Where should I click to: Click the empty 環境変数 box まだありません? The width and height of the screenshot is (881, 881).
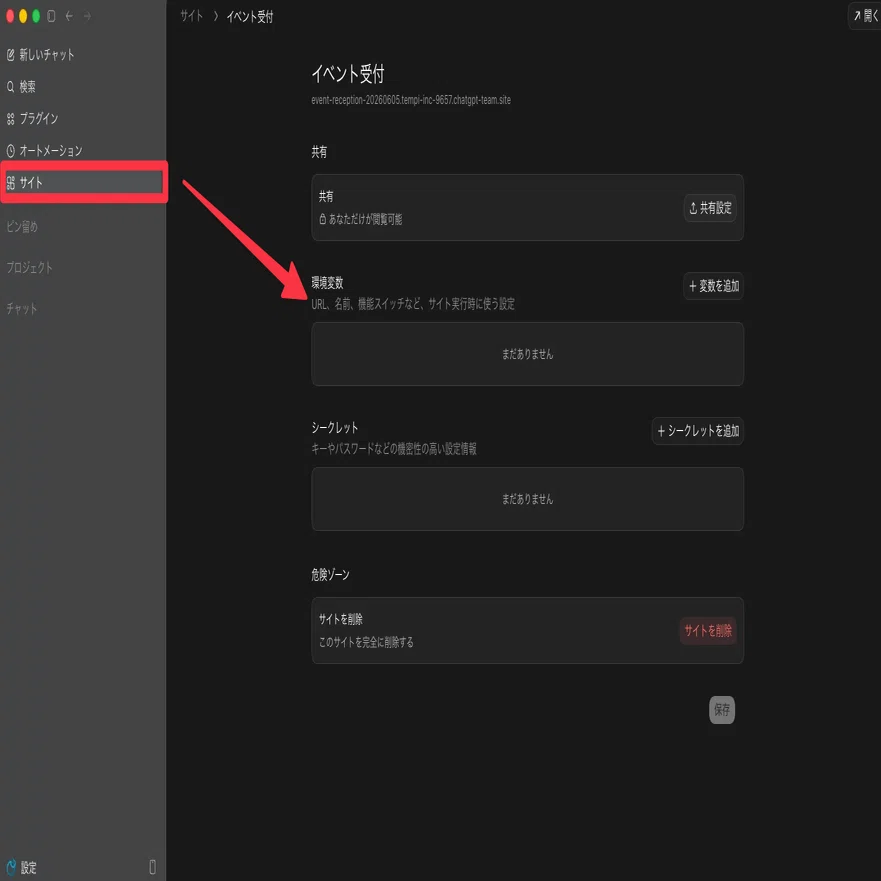point(528,354)
